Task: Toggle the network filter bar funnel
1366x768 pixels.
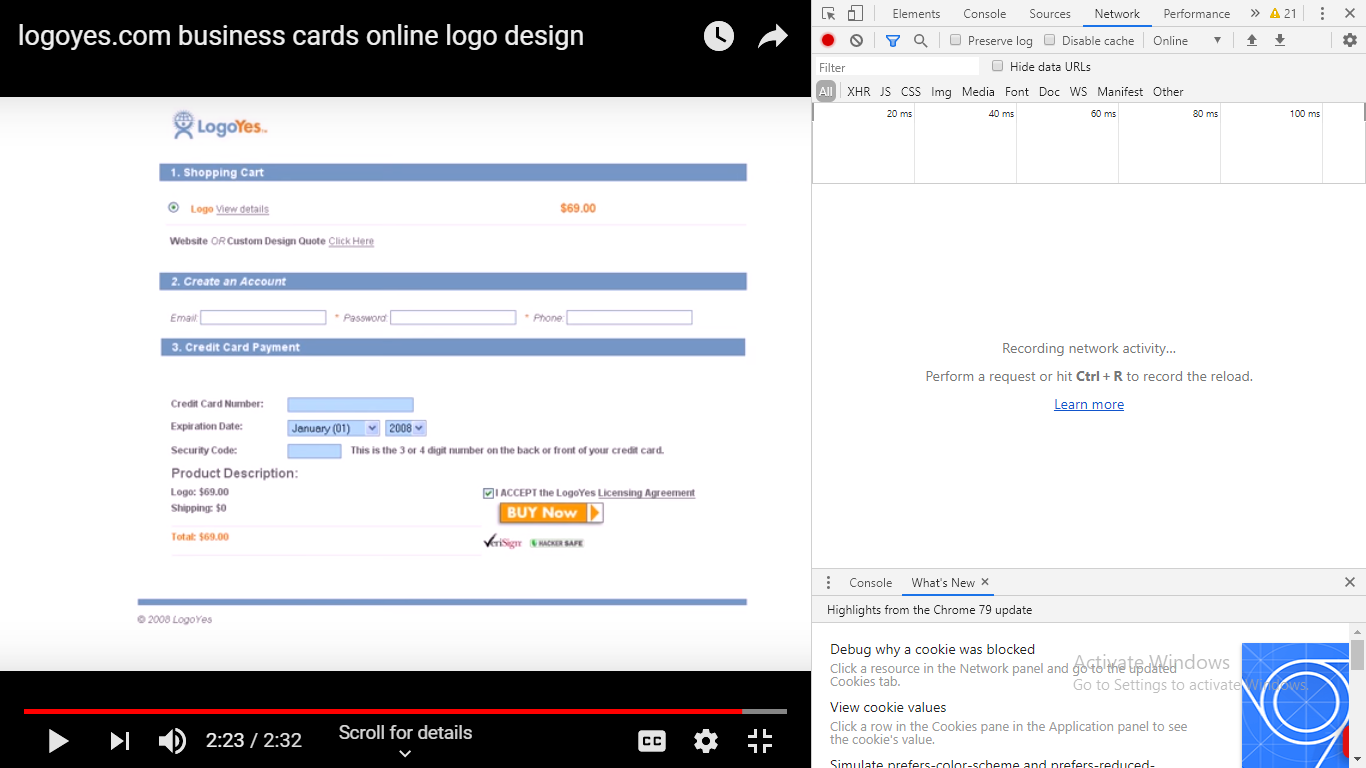Action: tap(892, 41)
